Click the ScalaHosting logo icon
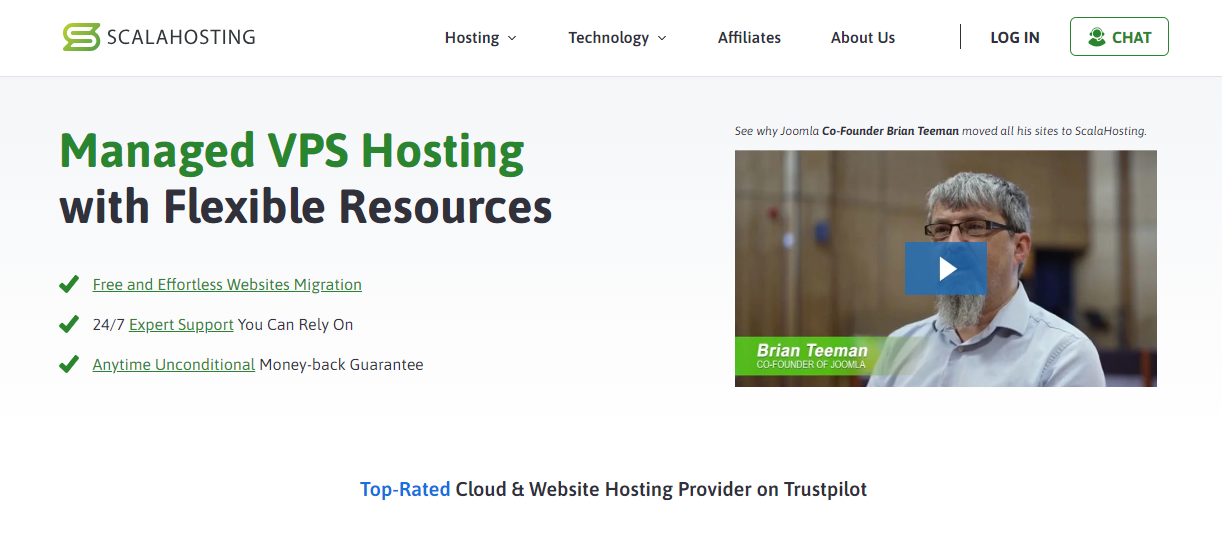Screen dimensions: 1222x535 point(81,37)
